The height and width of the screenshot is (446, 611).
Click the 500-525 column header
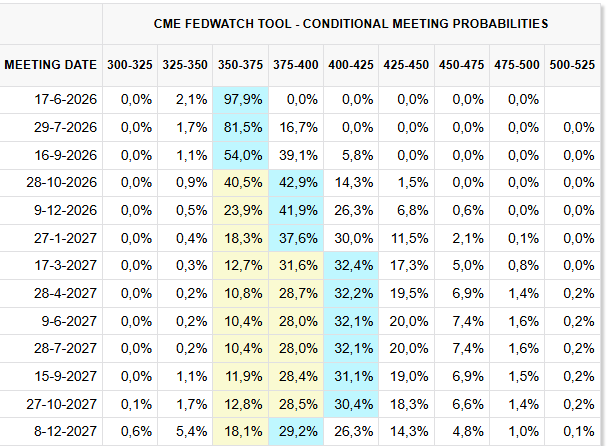(x=572, y=65)
